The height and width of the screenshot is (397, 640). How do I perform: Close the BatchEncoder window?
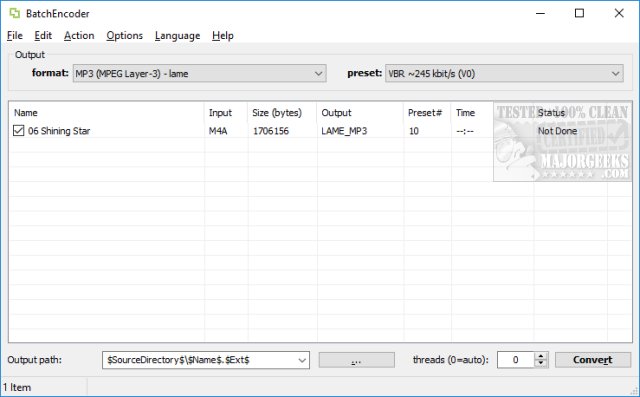(619, 13)
